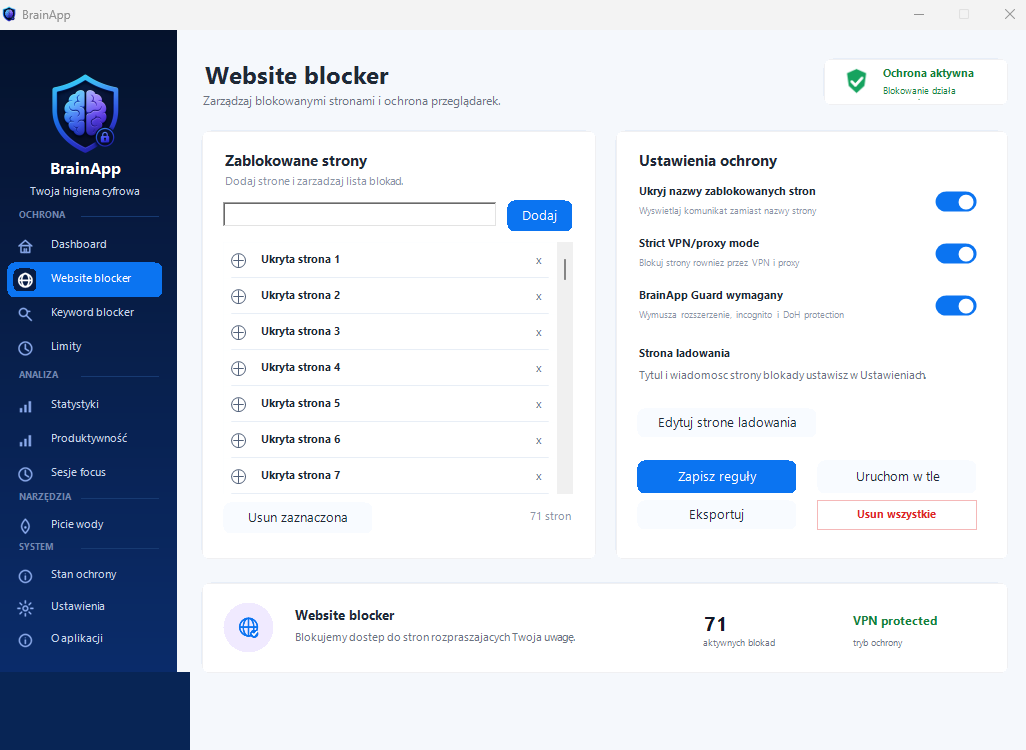Delete Ukryta strona 6 using the x
This screenshot has height=750, width=1026.
click(539, 441)
